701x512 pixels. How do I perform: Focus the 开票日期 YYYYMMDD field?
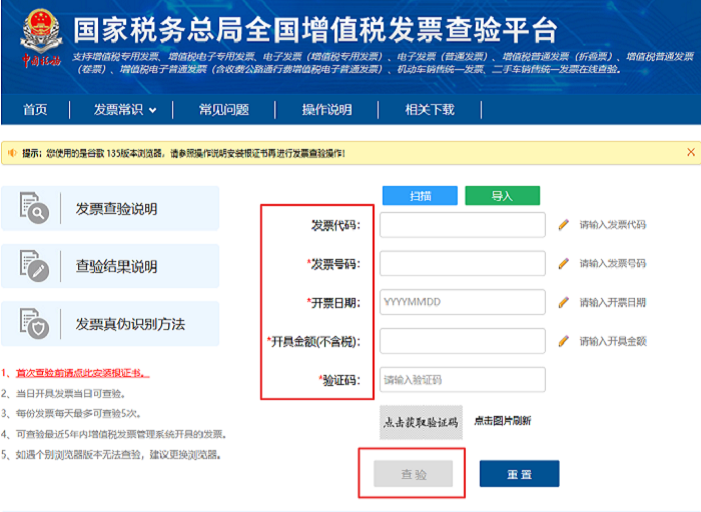pos(463,302)
